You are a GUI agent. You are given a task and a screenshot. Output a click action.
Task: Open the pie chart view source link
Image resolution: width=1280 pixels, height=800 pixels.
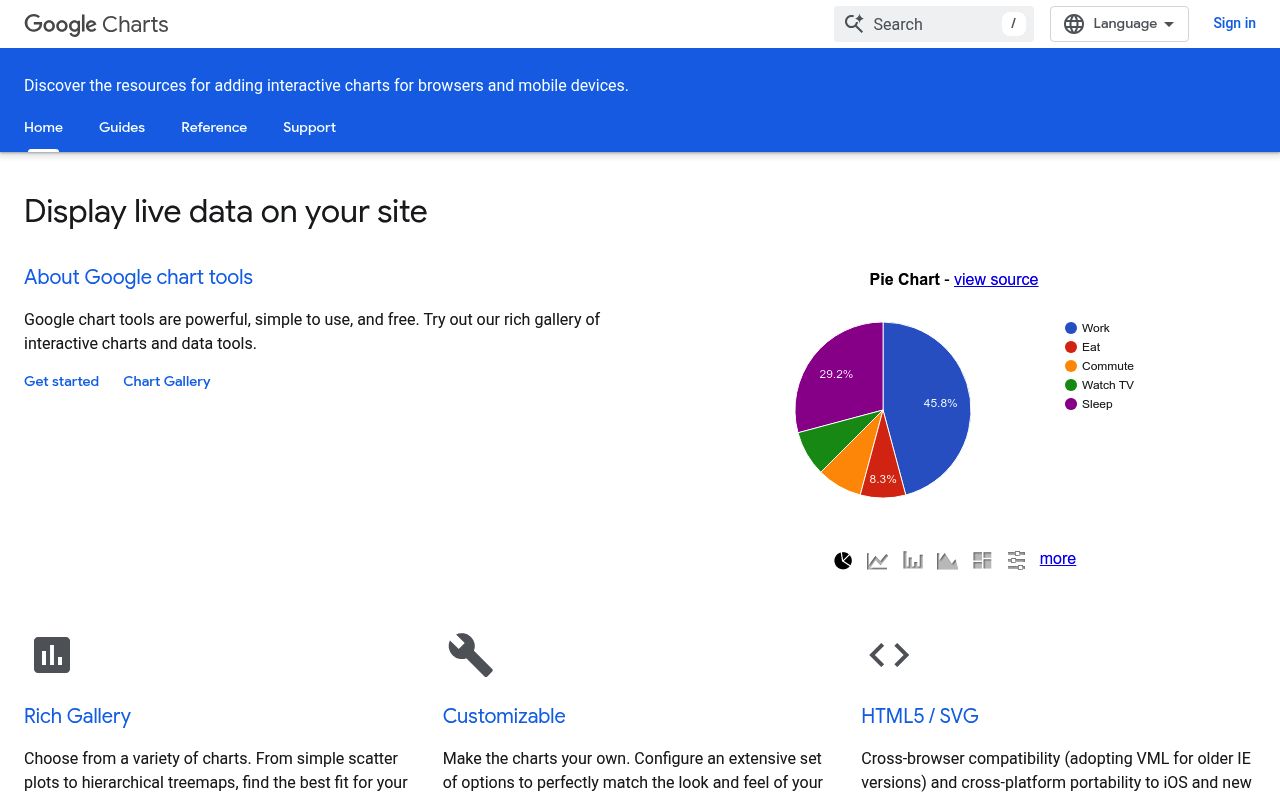point(996,279)
